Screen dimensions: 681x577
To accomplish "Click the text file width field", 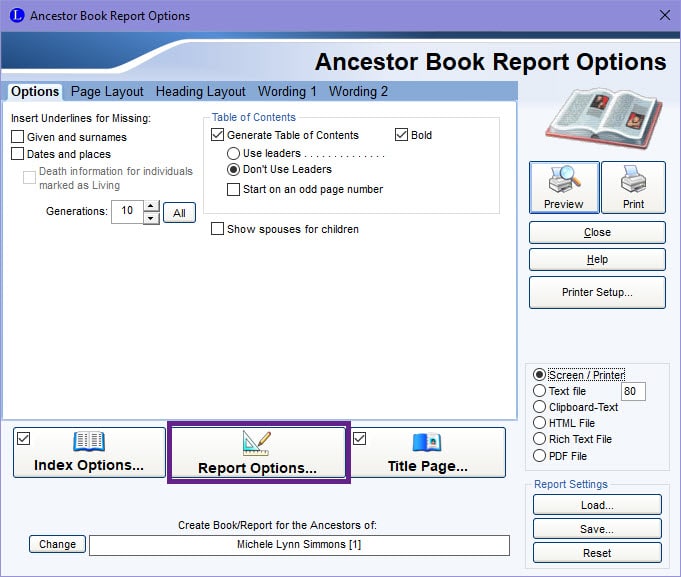I will pos(633,391).
